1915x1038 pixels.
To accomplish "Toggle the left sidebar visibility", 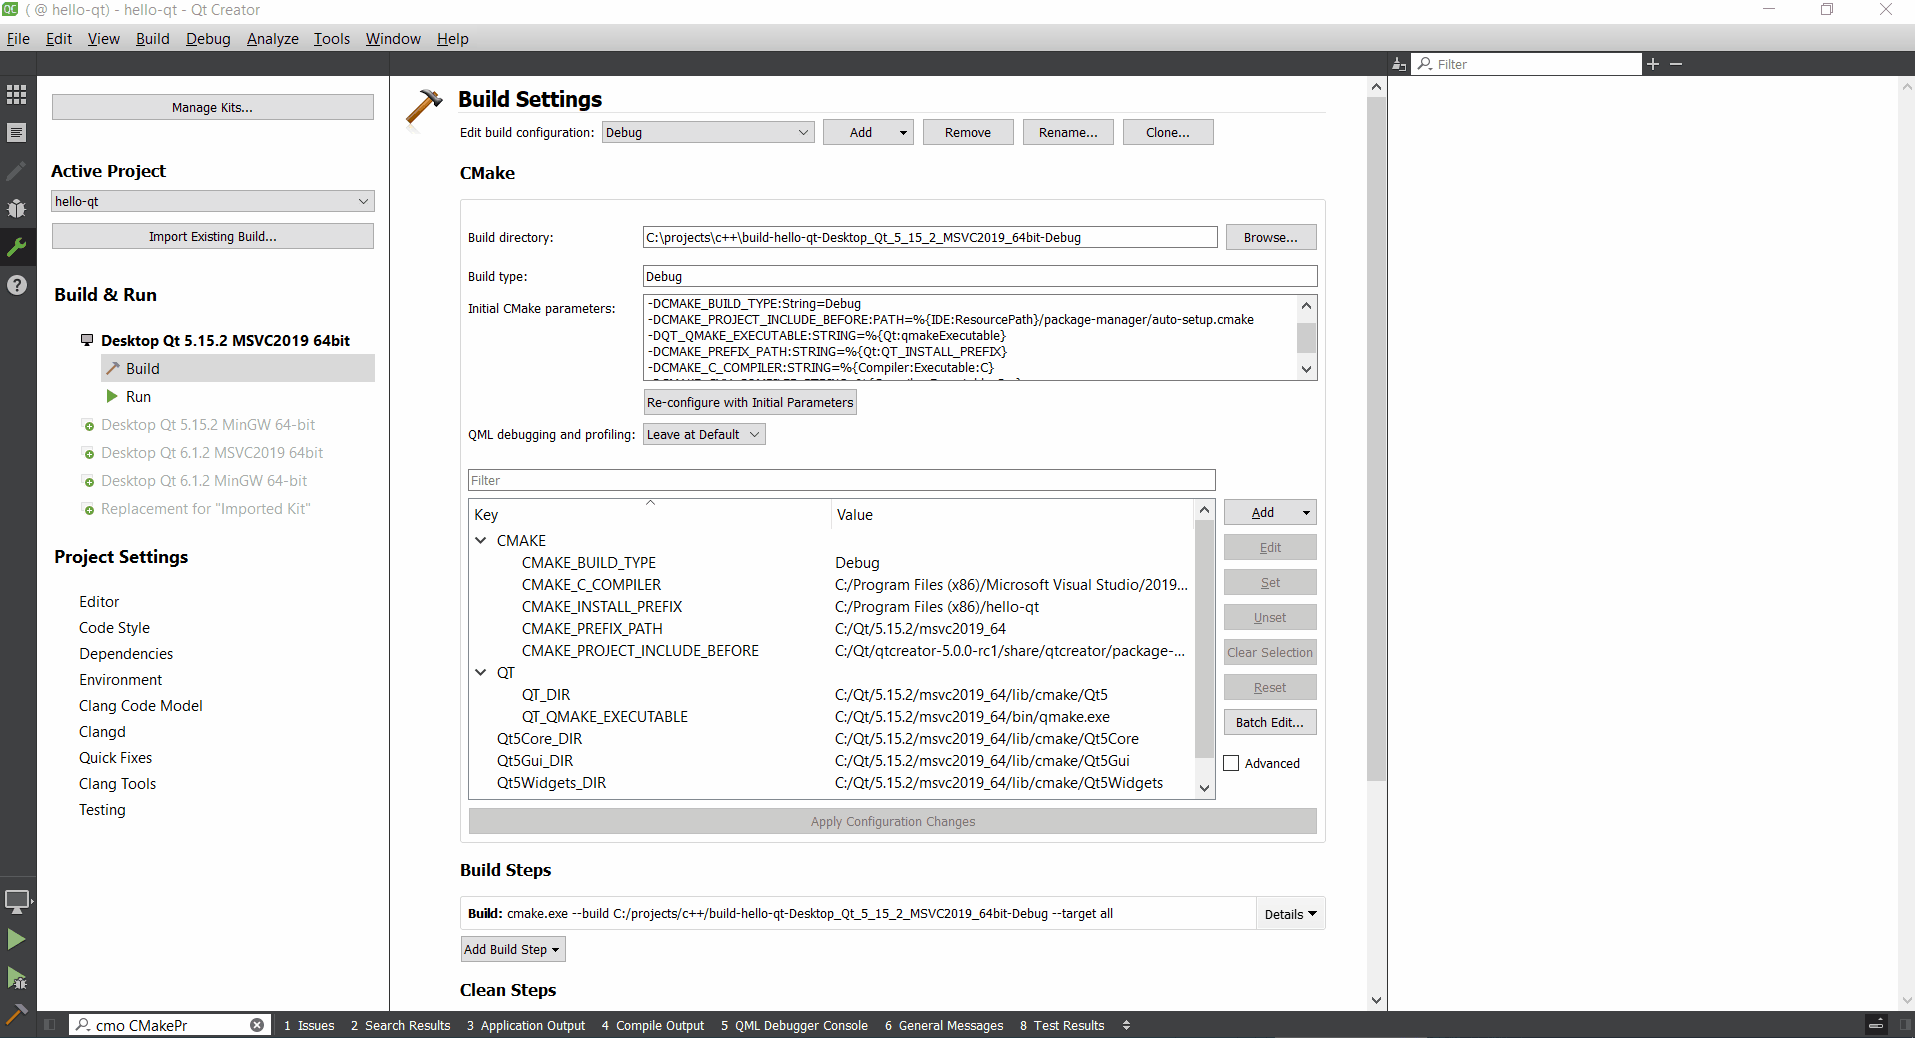I will (x=49, y=1025).
